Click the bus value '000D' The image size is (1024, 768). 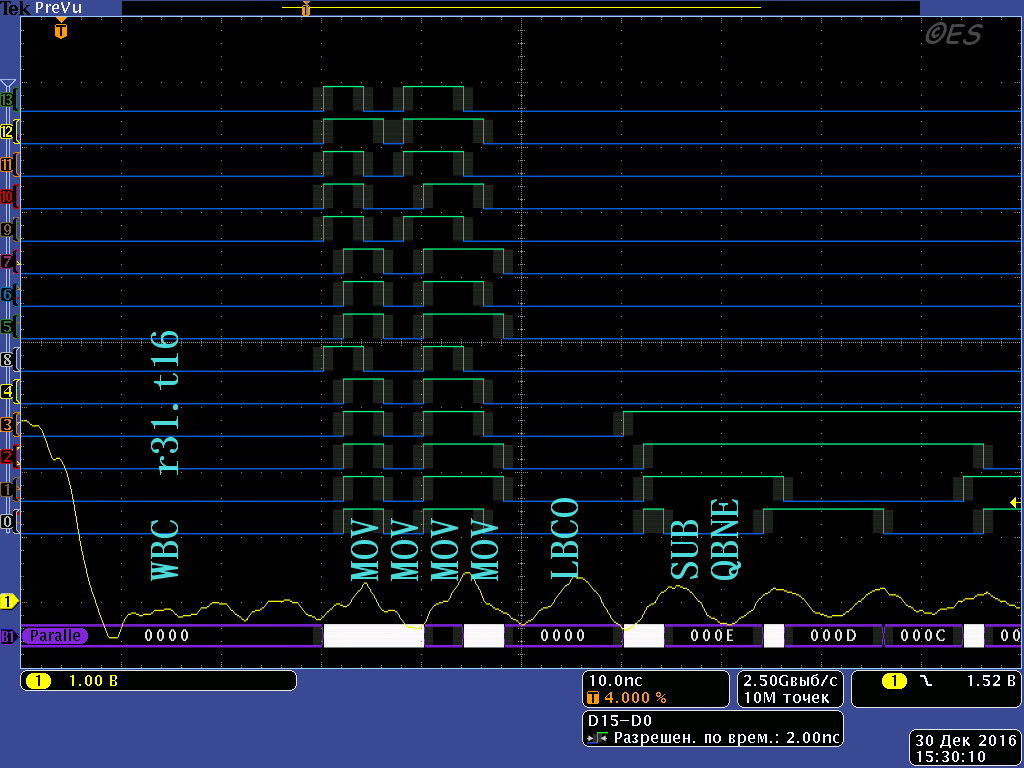pyautogui.click(x=833, y=635)
